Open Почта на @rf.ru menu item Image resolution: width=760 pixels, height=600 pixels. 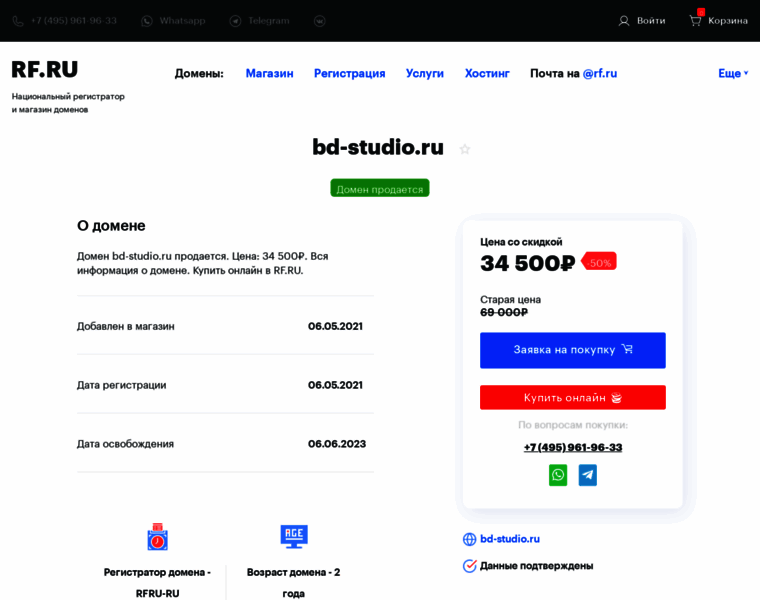(x=573, y=73)
